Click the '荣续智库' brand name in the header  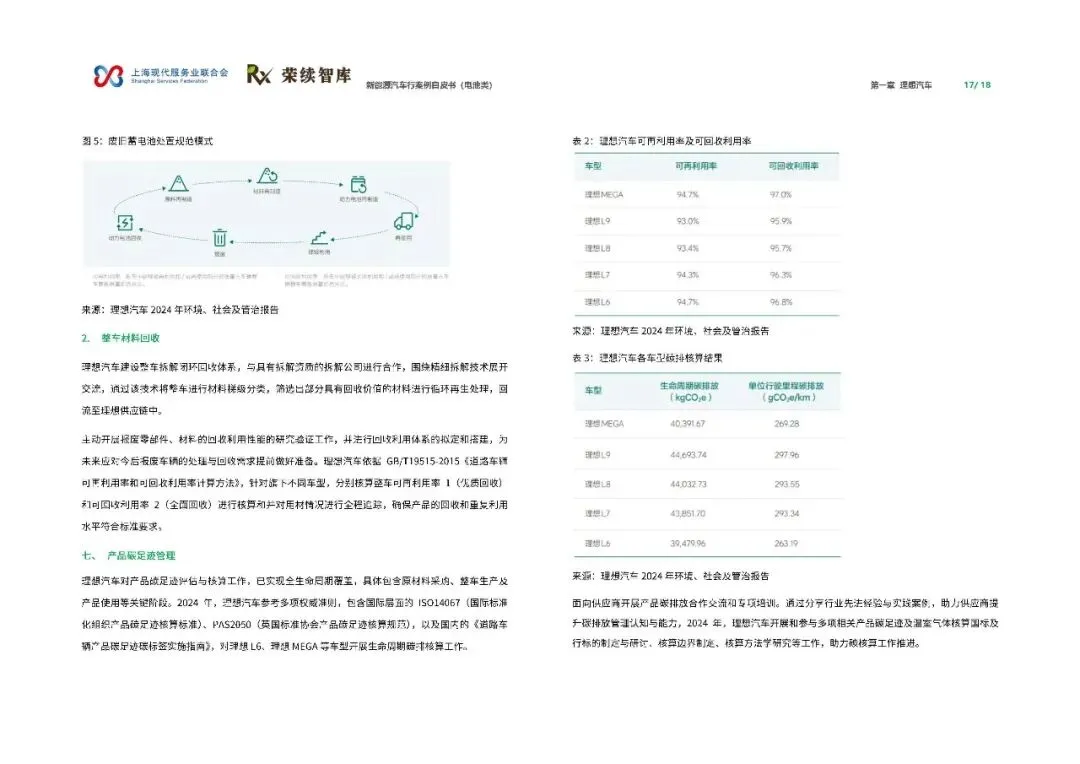click(316, 75)
